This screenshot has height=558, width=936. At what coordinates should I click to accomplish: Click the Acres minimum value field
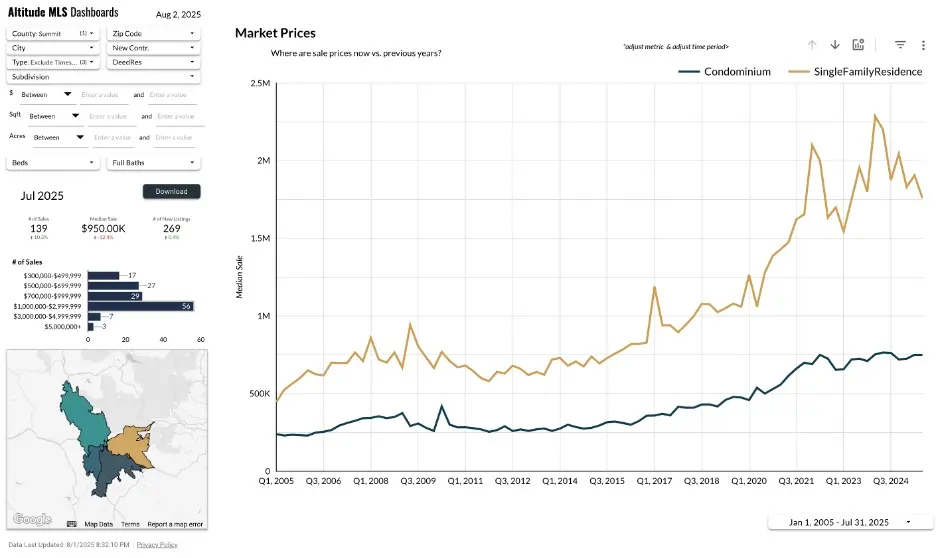pos(114,138)
